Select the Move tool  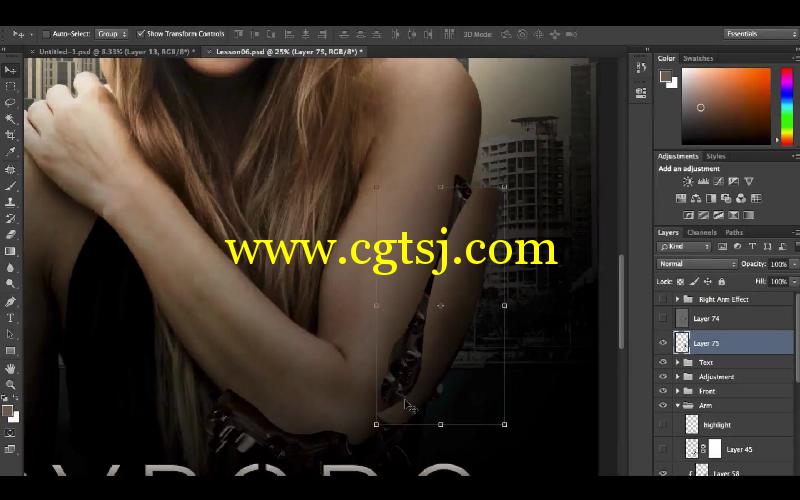click(x=10, y=70)
